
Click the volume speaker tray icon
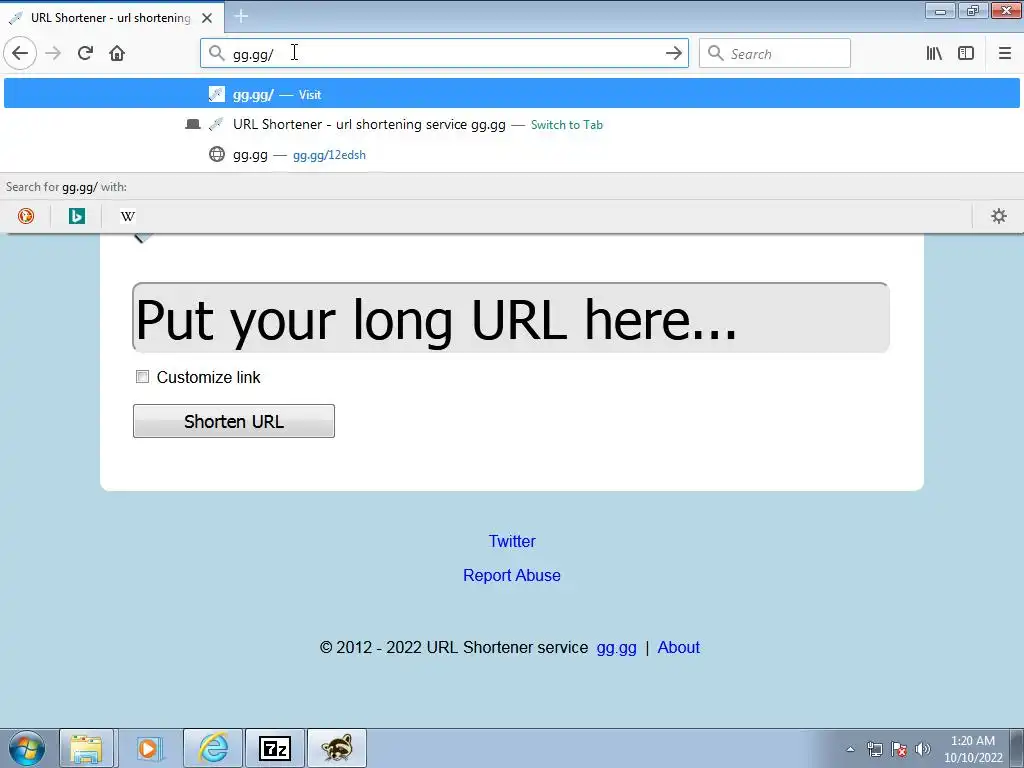(922, 749)
